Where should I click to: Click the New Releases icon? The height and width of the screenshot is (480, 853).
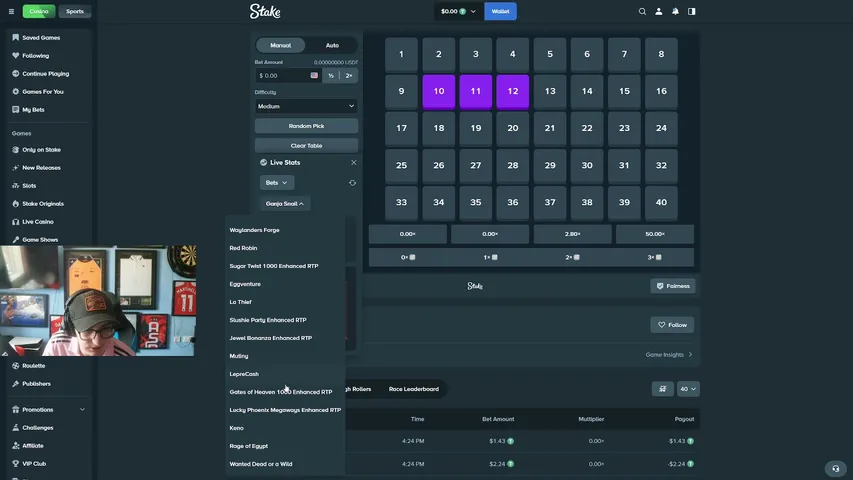click(x=15, y=168)
